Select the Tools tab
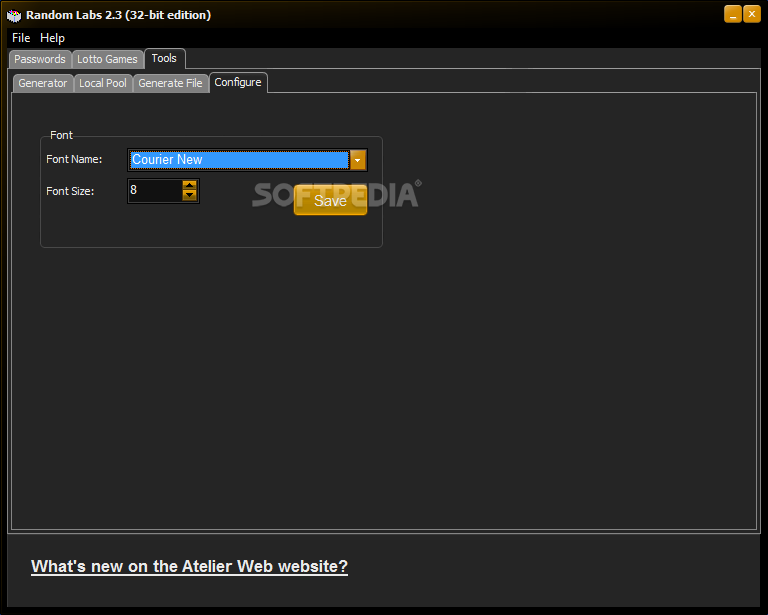Viewport: 768px width, 615px height. point(164,58)
